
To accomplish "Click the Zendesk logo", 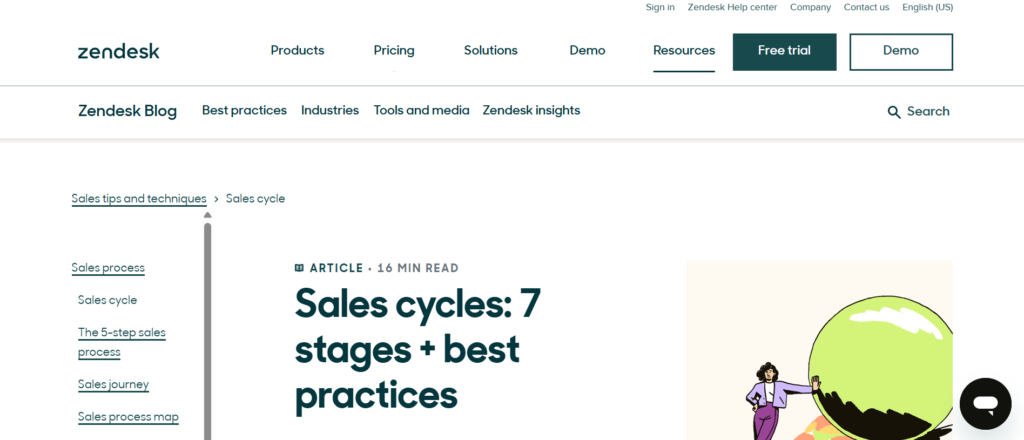I will [118, 51].
